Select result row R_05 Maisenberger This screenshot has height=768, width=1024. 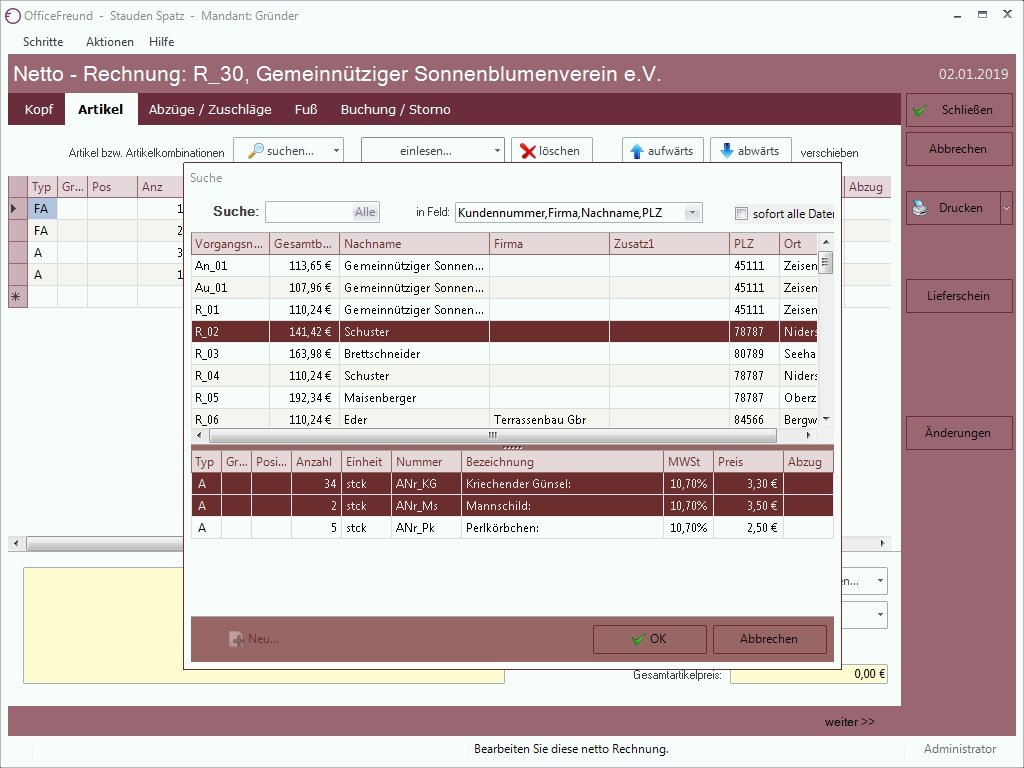[x=504, y=398]
